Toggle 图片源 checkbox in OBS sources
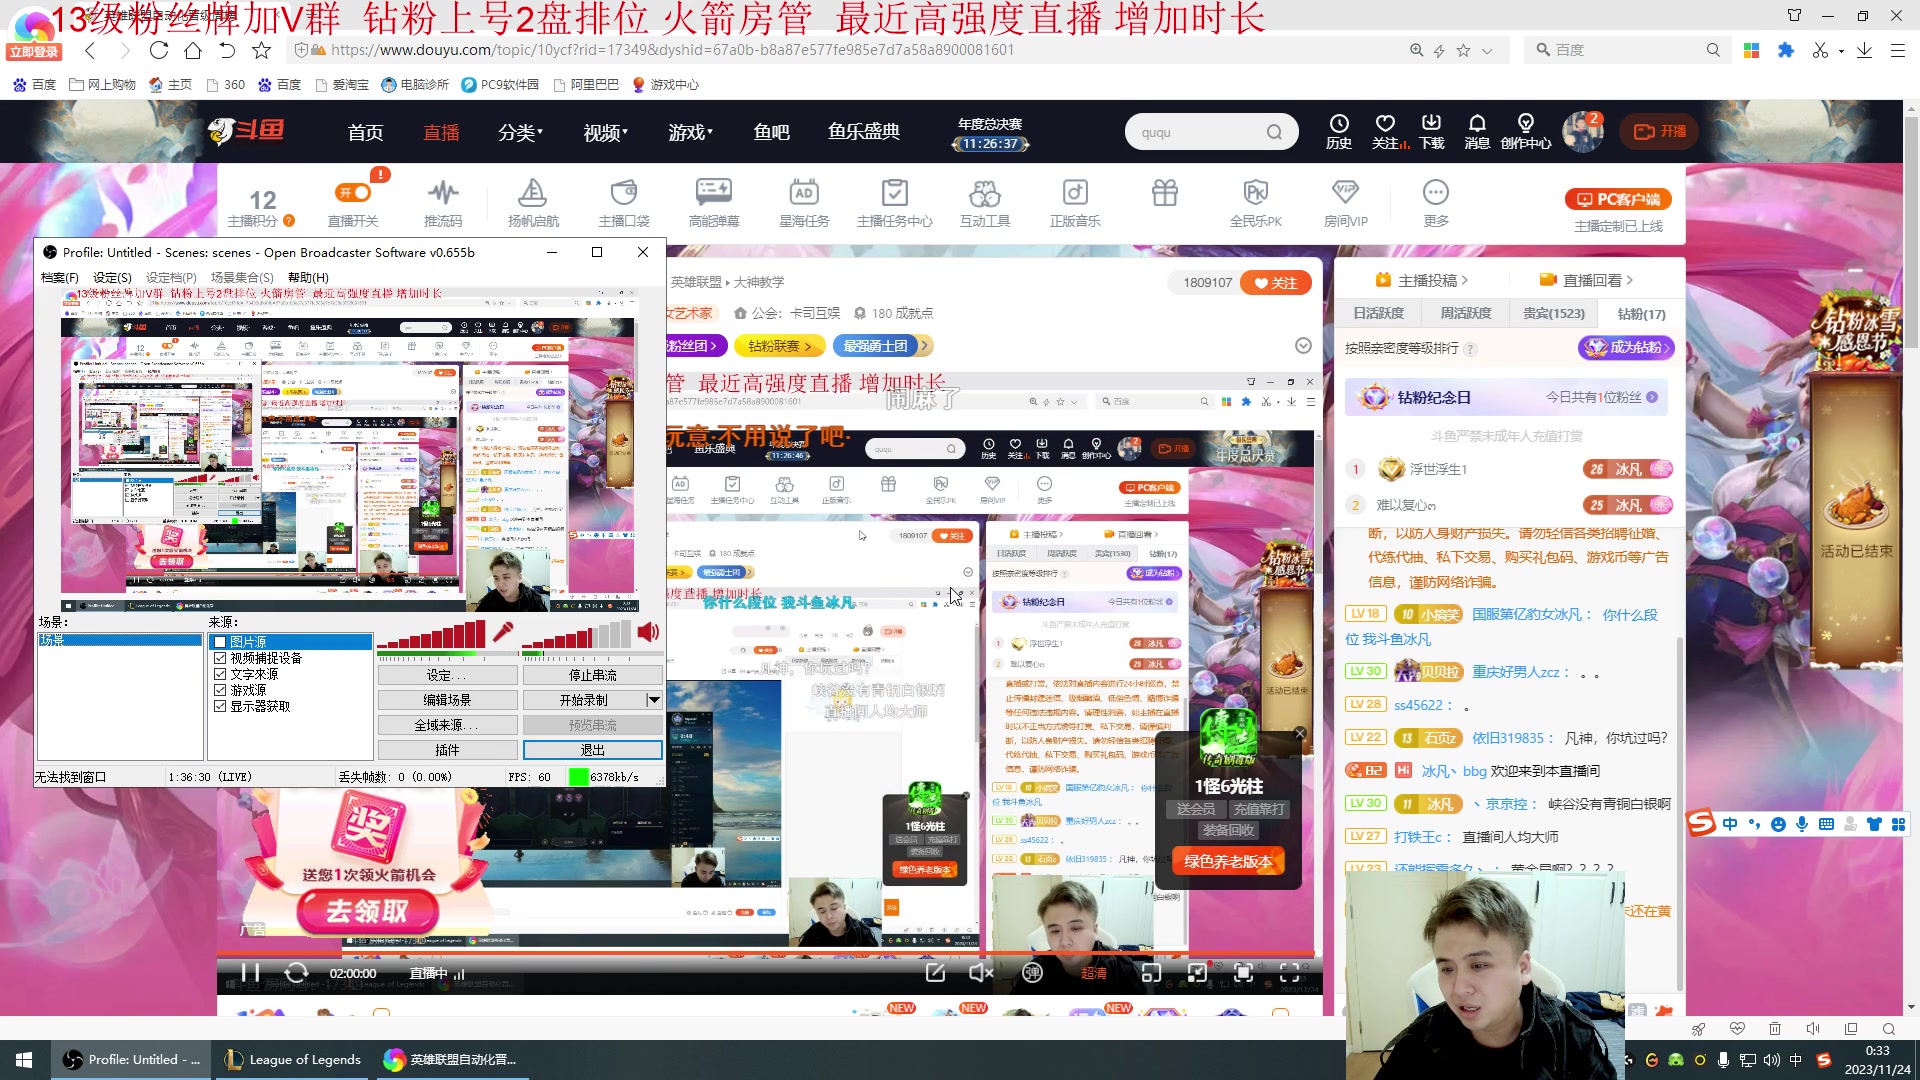 (220, 642)
